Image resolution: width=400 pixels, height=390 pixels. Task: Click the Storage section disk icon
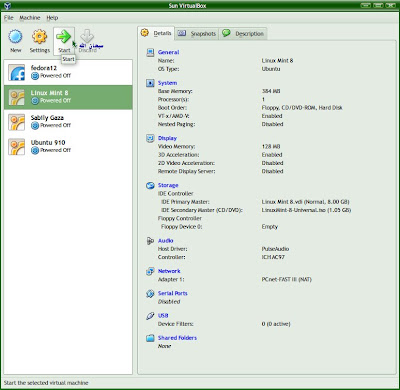pyautogui.click(x=150, y=185)
